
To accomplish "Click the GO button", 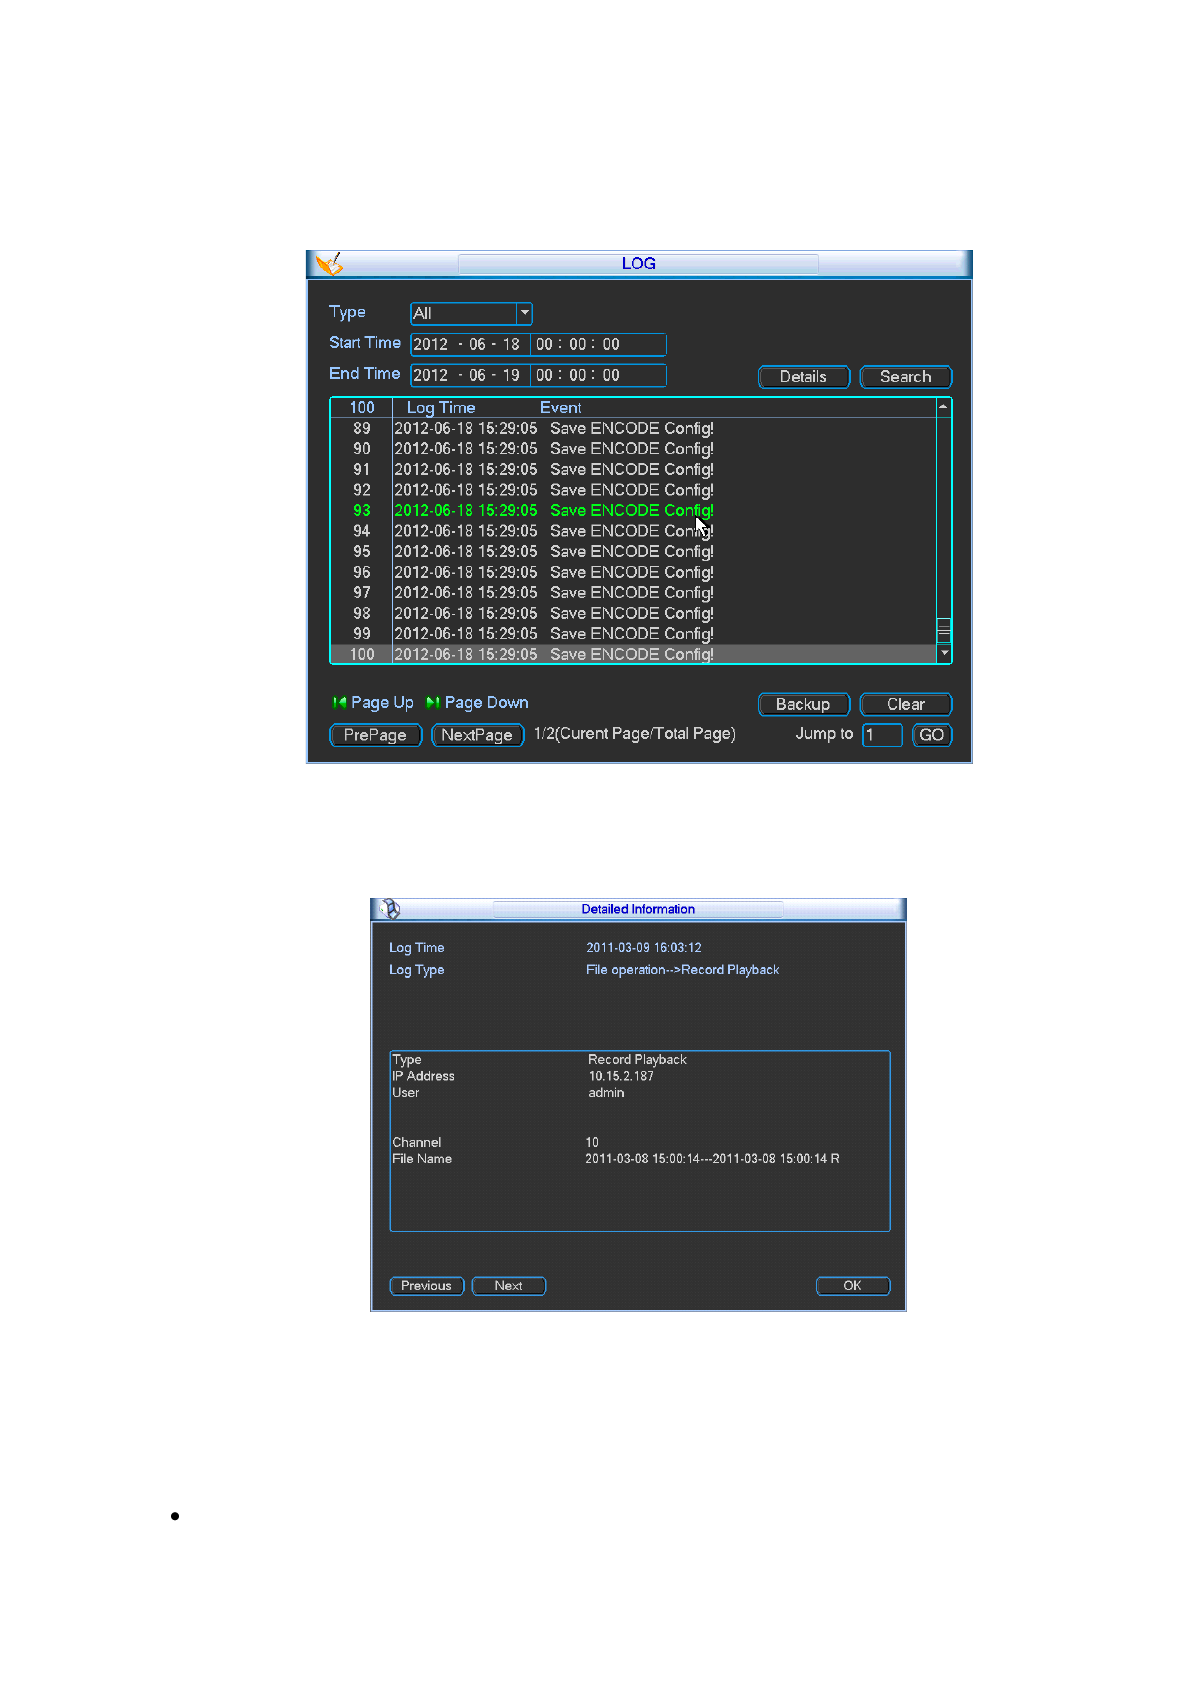I will 931,735.
